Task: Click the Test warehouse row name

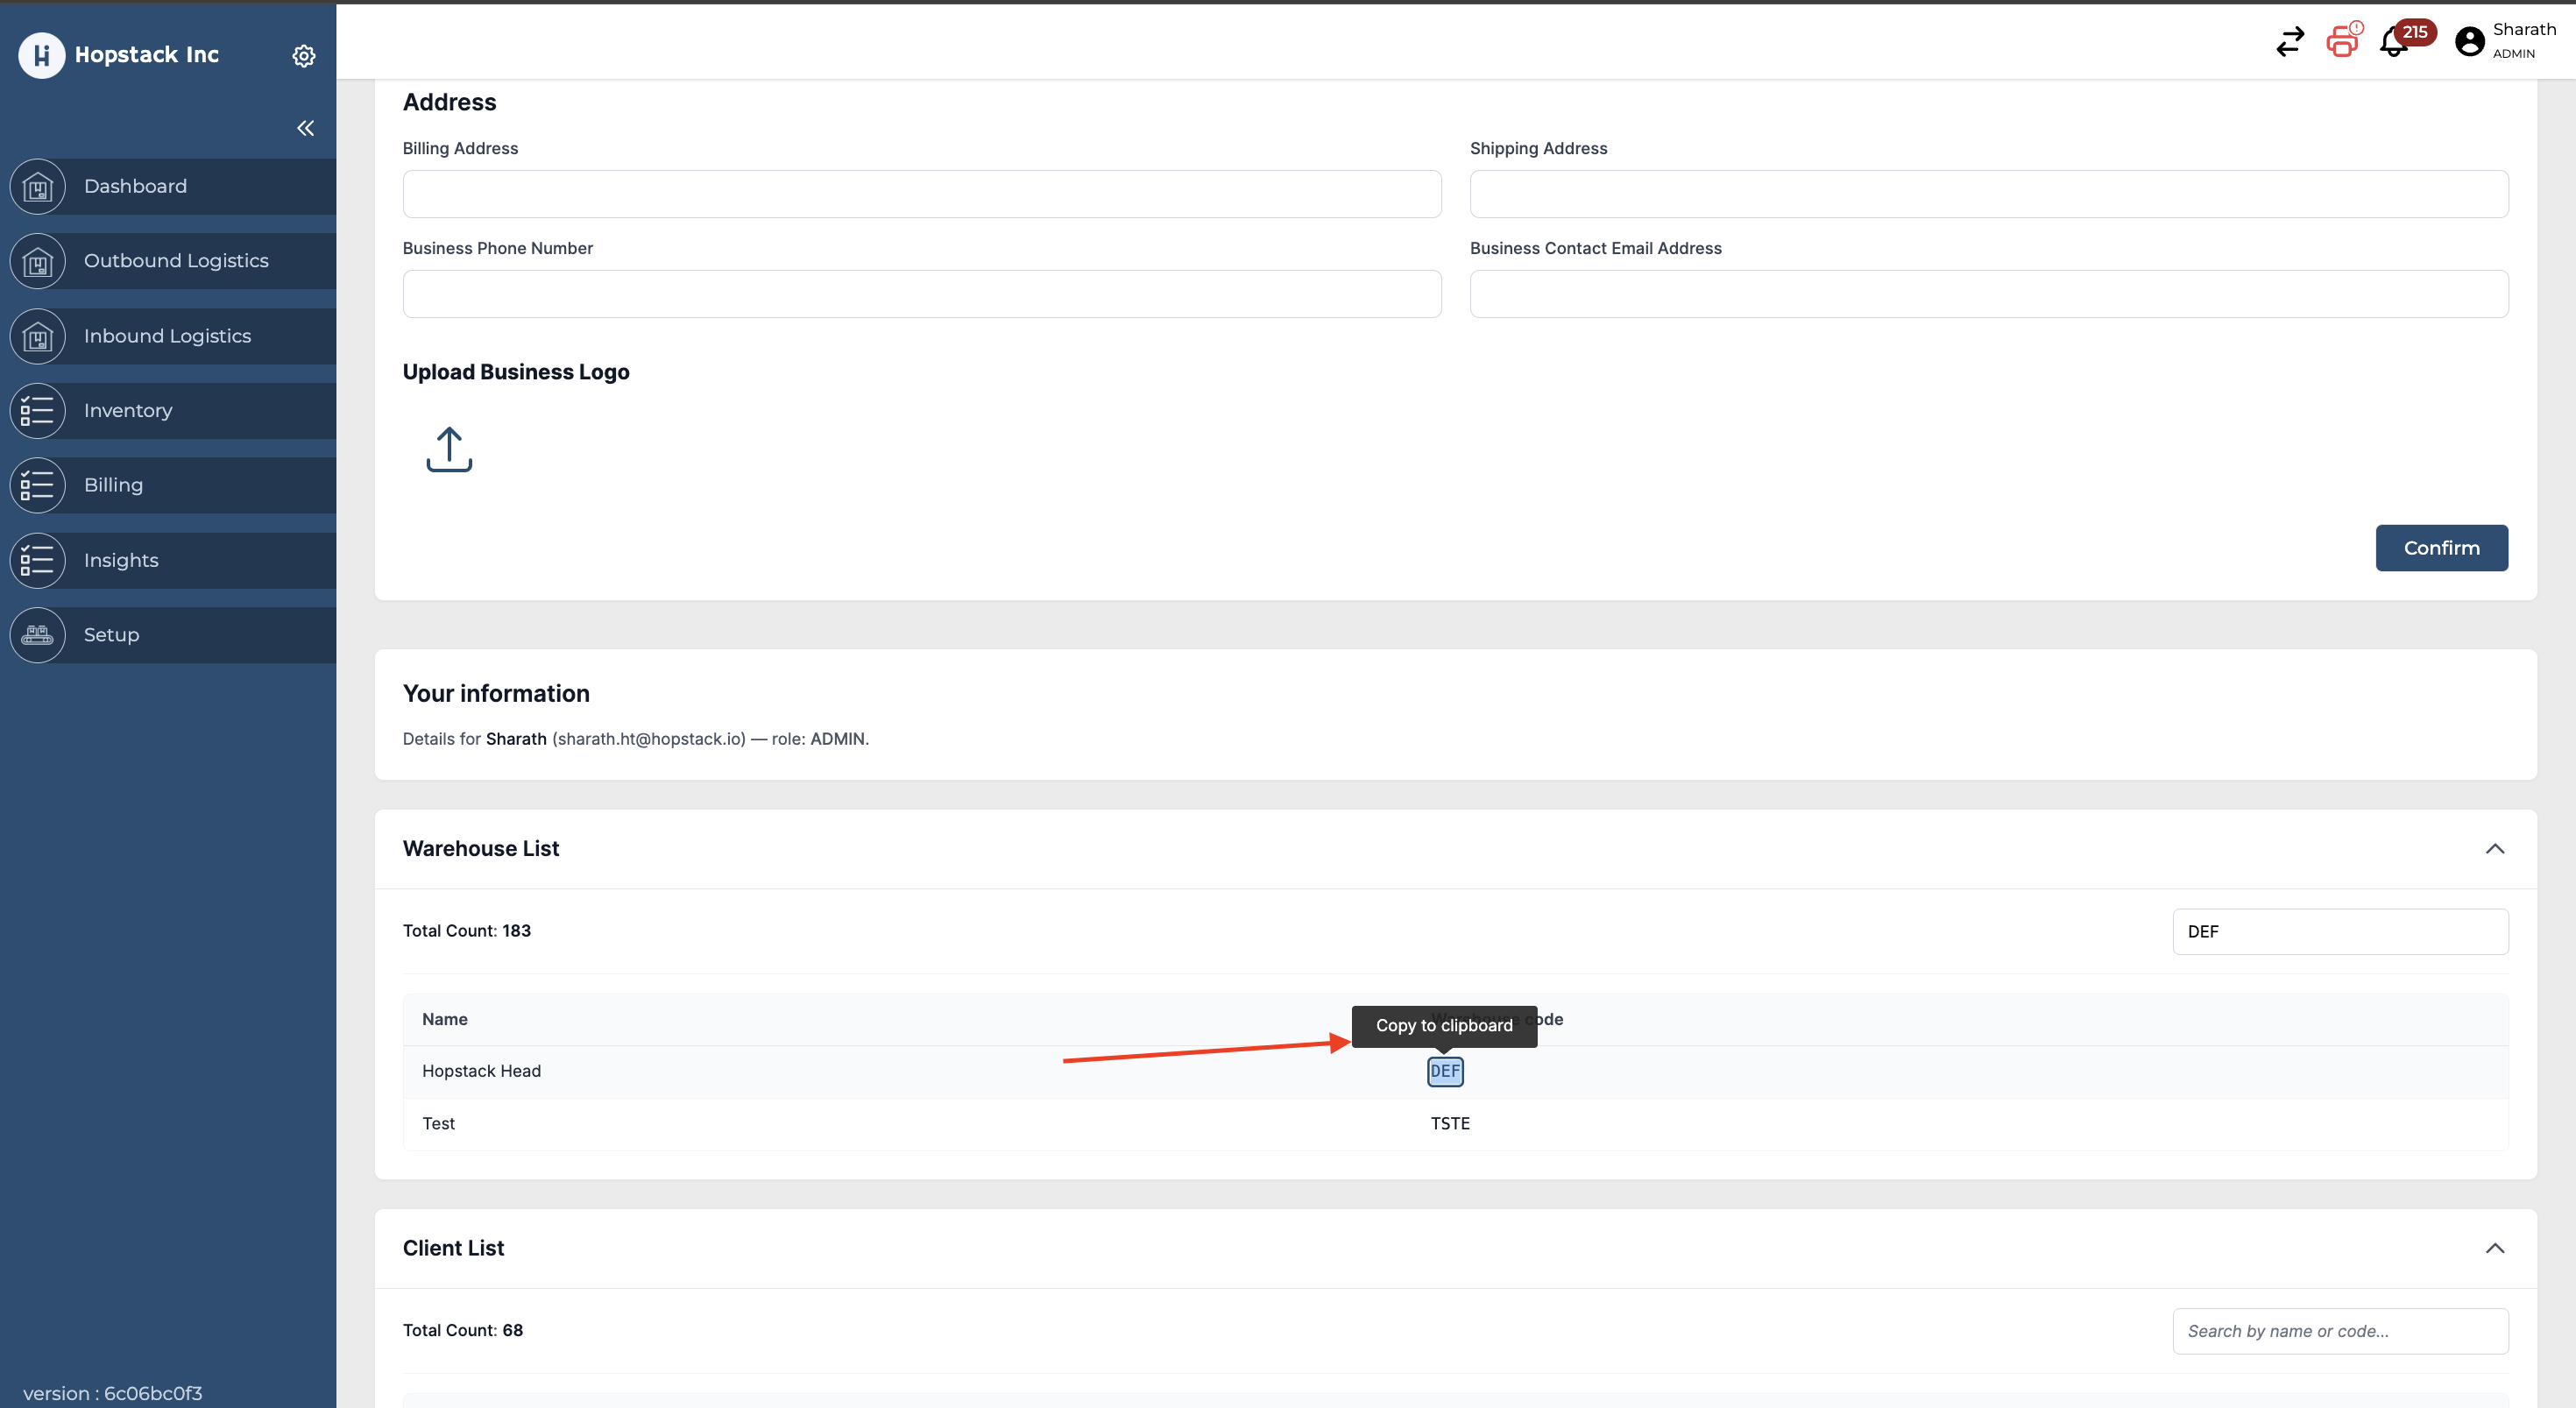Action: [x=438, y=1124]
